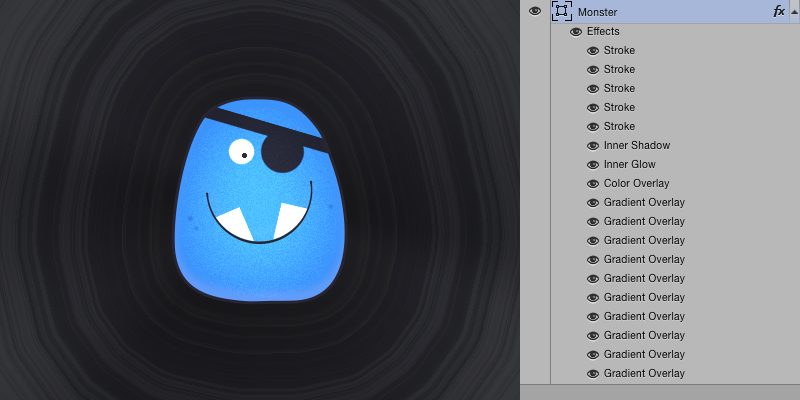800x400 pixels.
Task: Hide the first Stroke effect eye icon
Action: click(x=593, y=51)
